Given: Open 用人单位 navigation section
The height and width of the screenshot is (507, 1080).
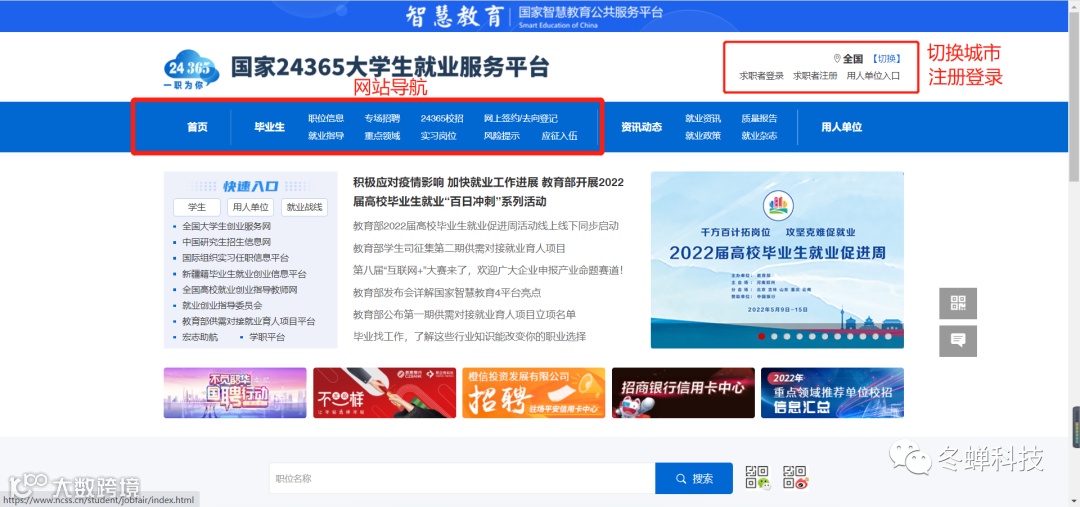Looking at the screenshot, I should (841, 127).
